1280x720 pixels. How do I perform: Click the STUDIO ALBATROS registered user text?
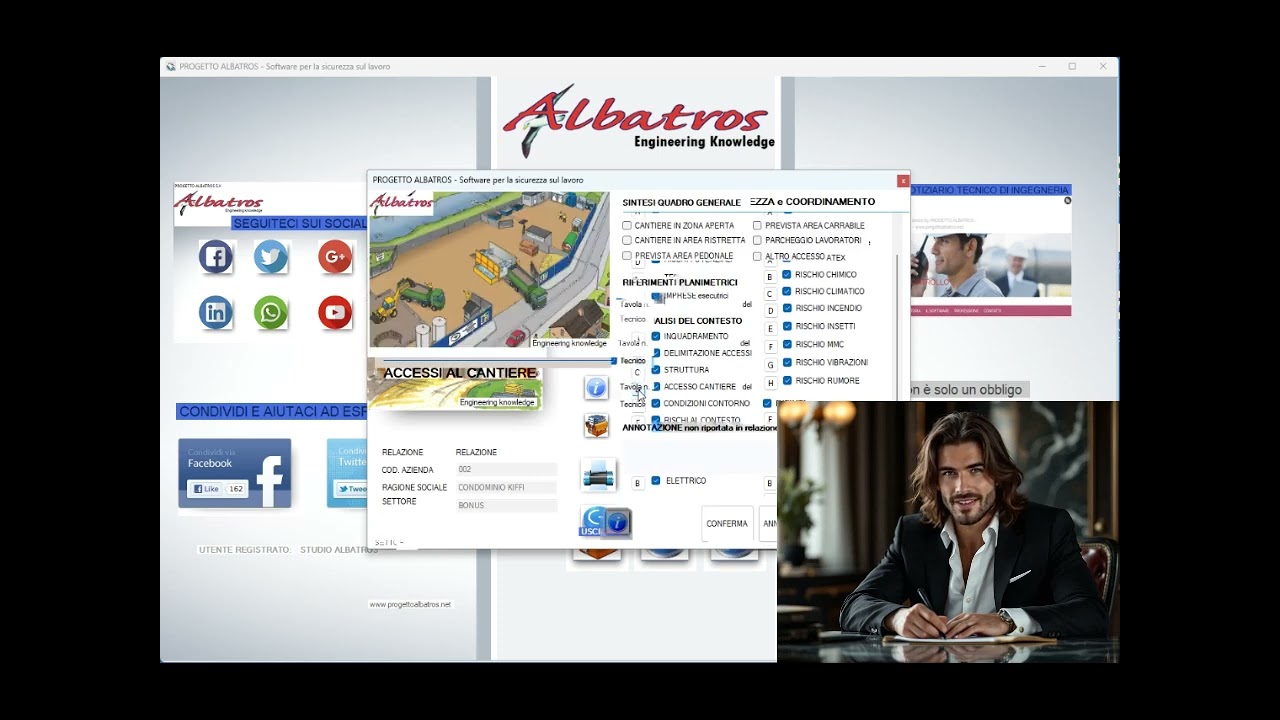(339, 550)
